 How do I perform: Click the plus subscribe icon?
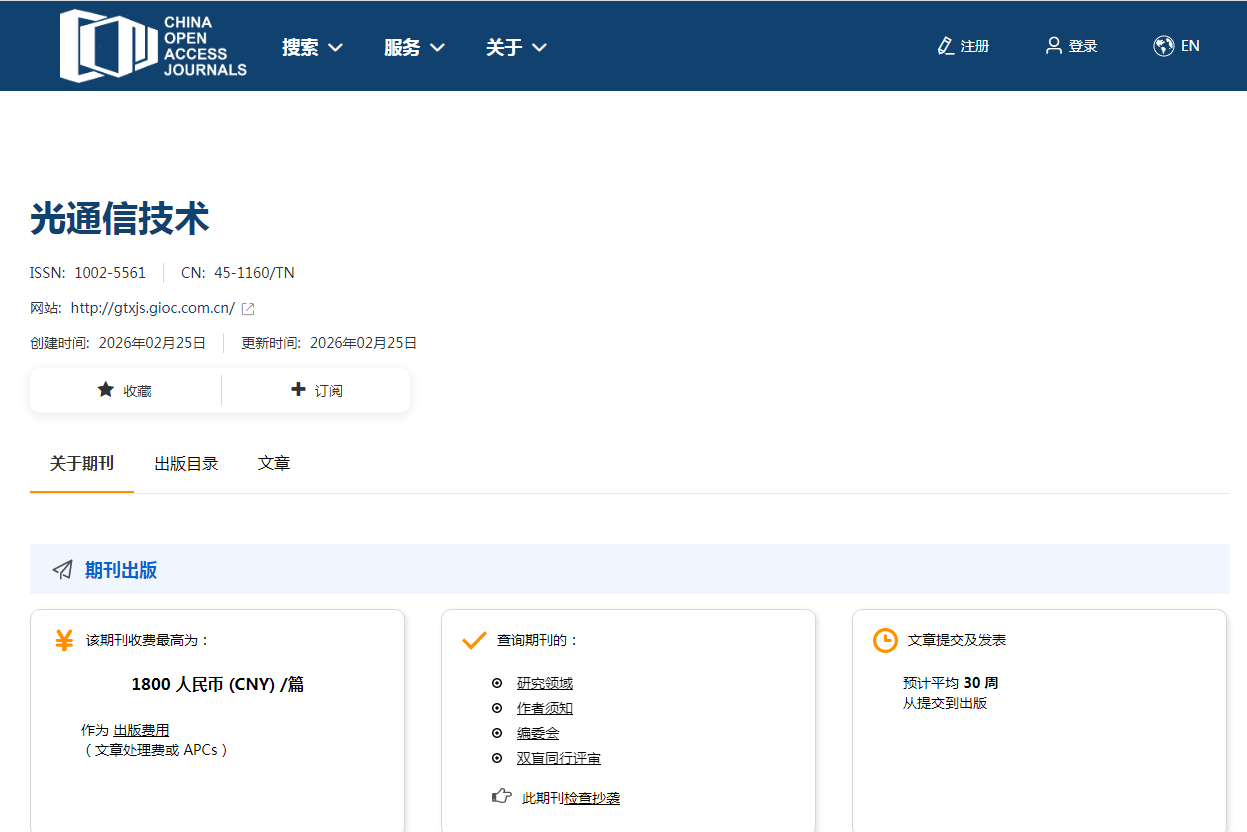coord(298,390)
